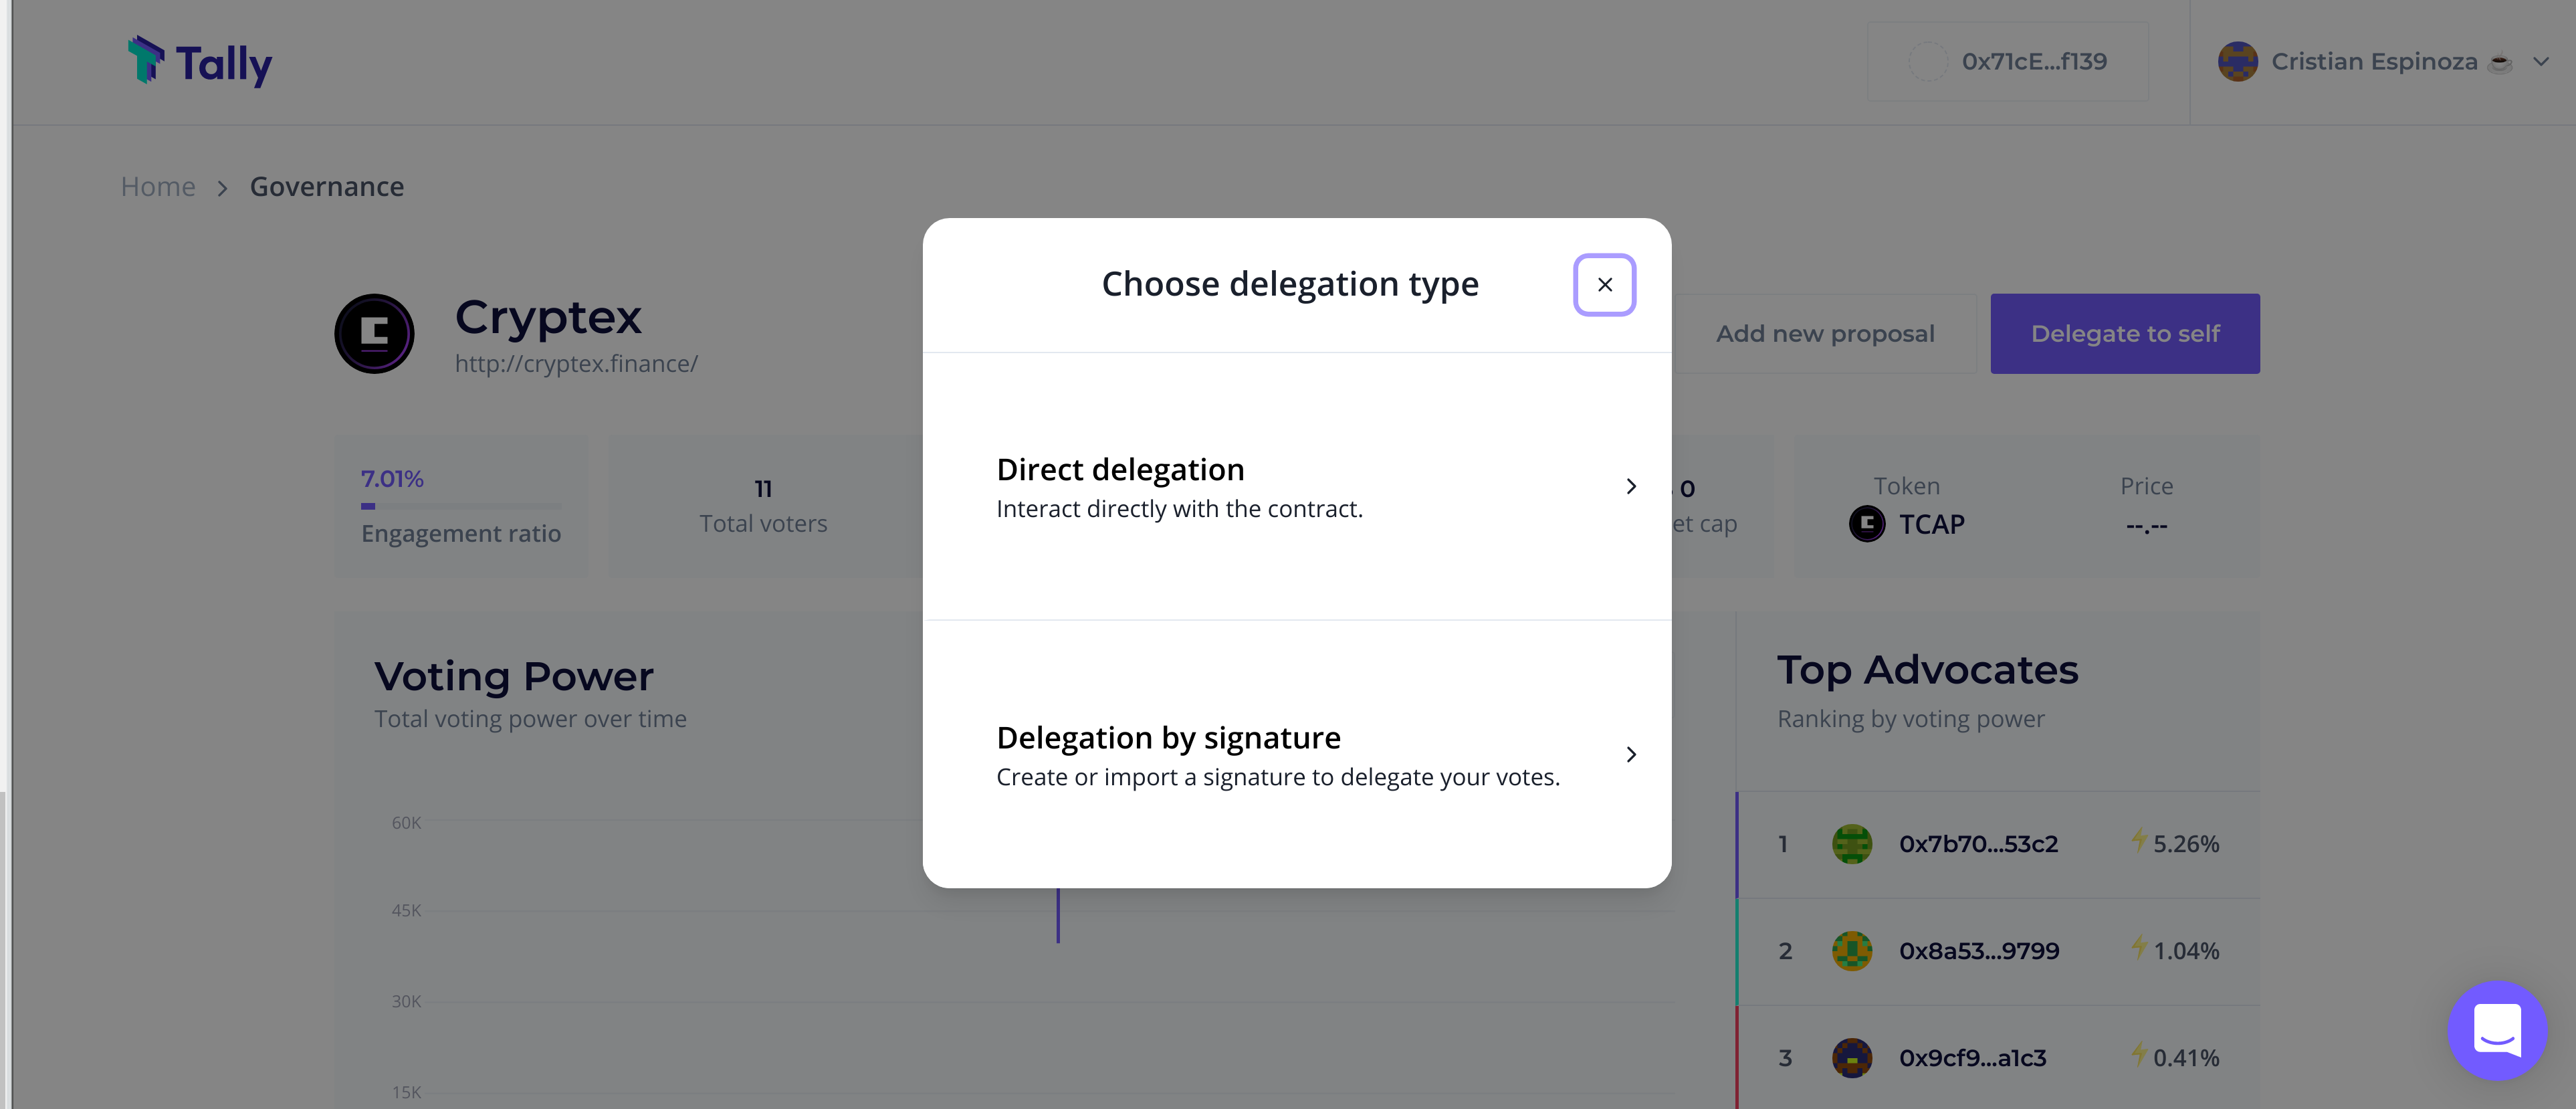Image resolution: width=2576 pixels, height=1109 pixels.
Task: Select Delegation by signature option
Action: tap(1296, 755)
